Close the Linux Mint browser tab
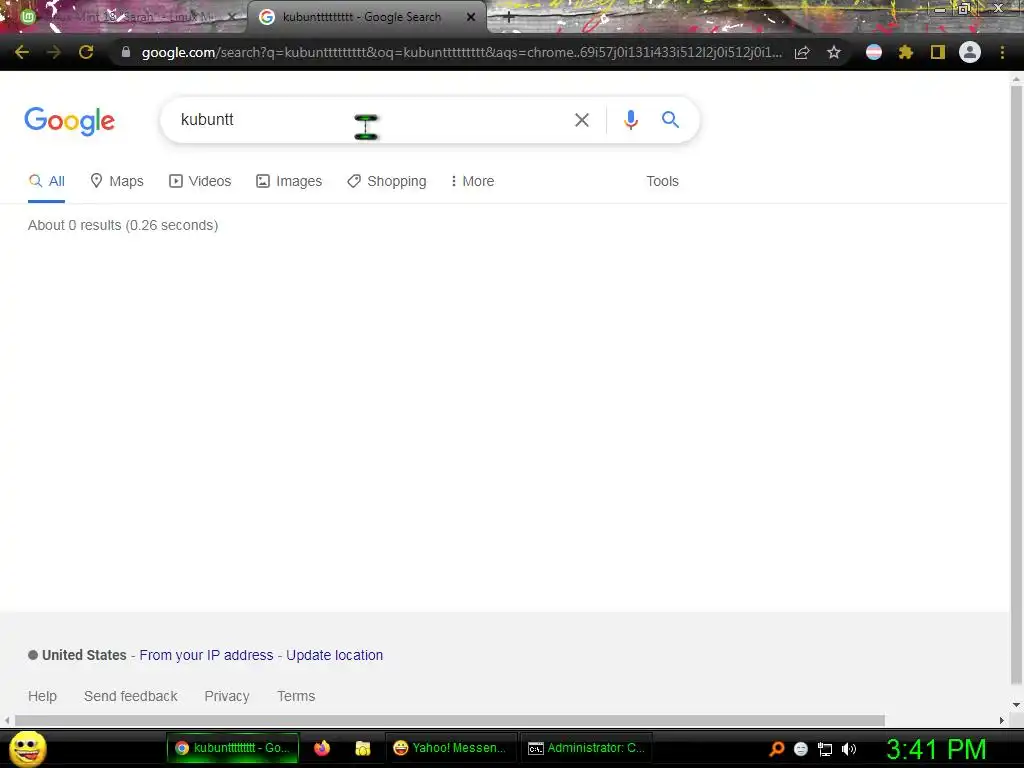The image size is (1024, 768). coord(231,17)
